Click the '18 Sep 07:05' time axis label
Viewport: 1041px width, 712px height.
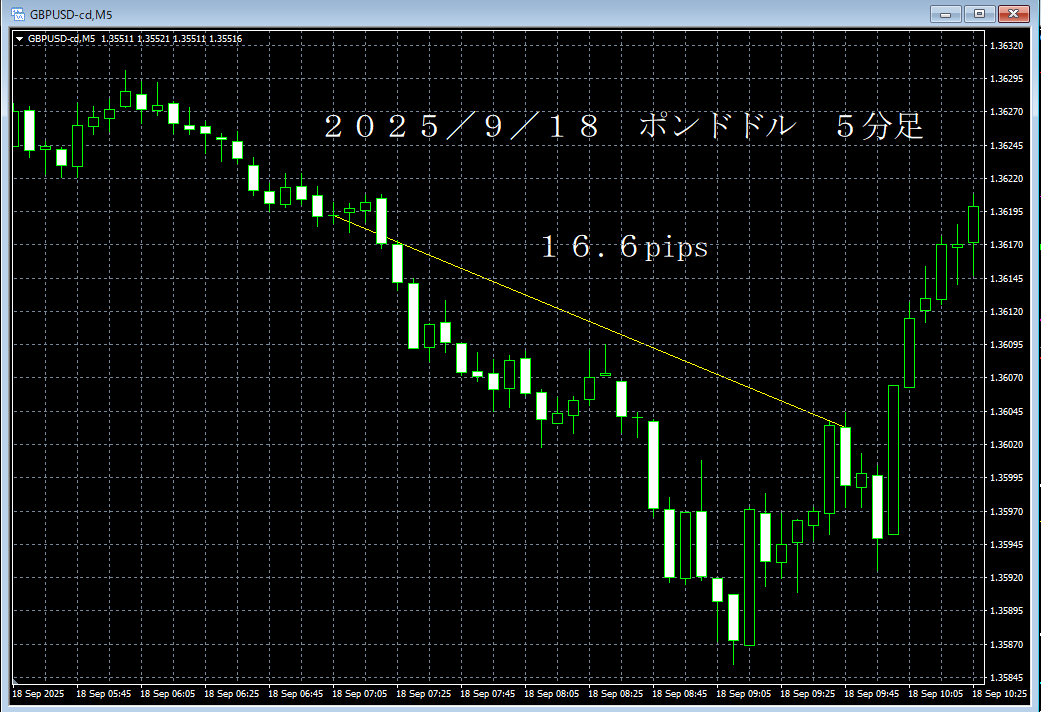pyautogui.click(x=359, y=693)
